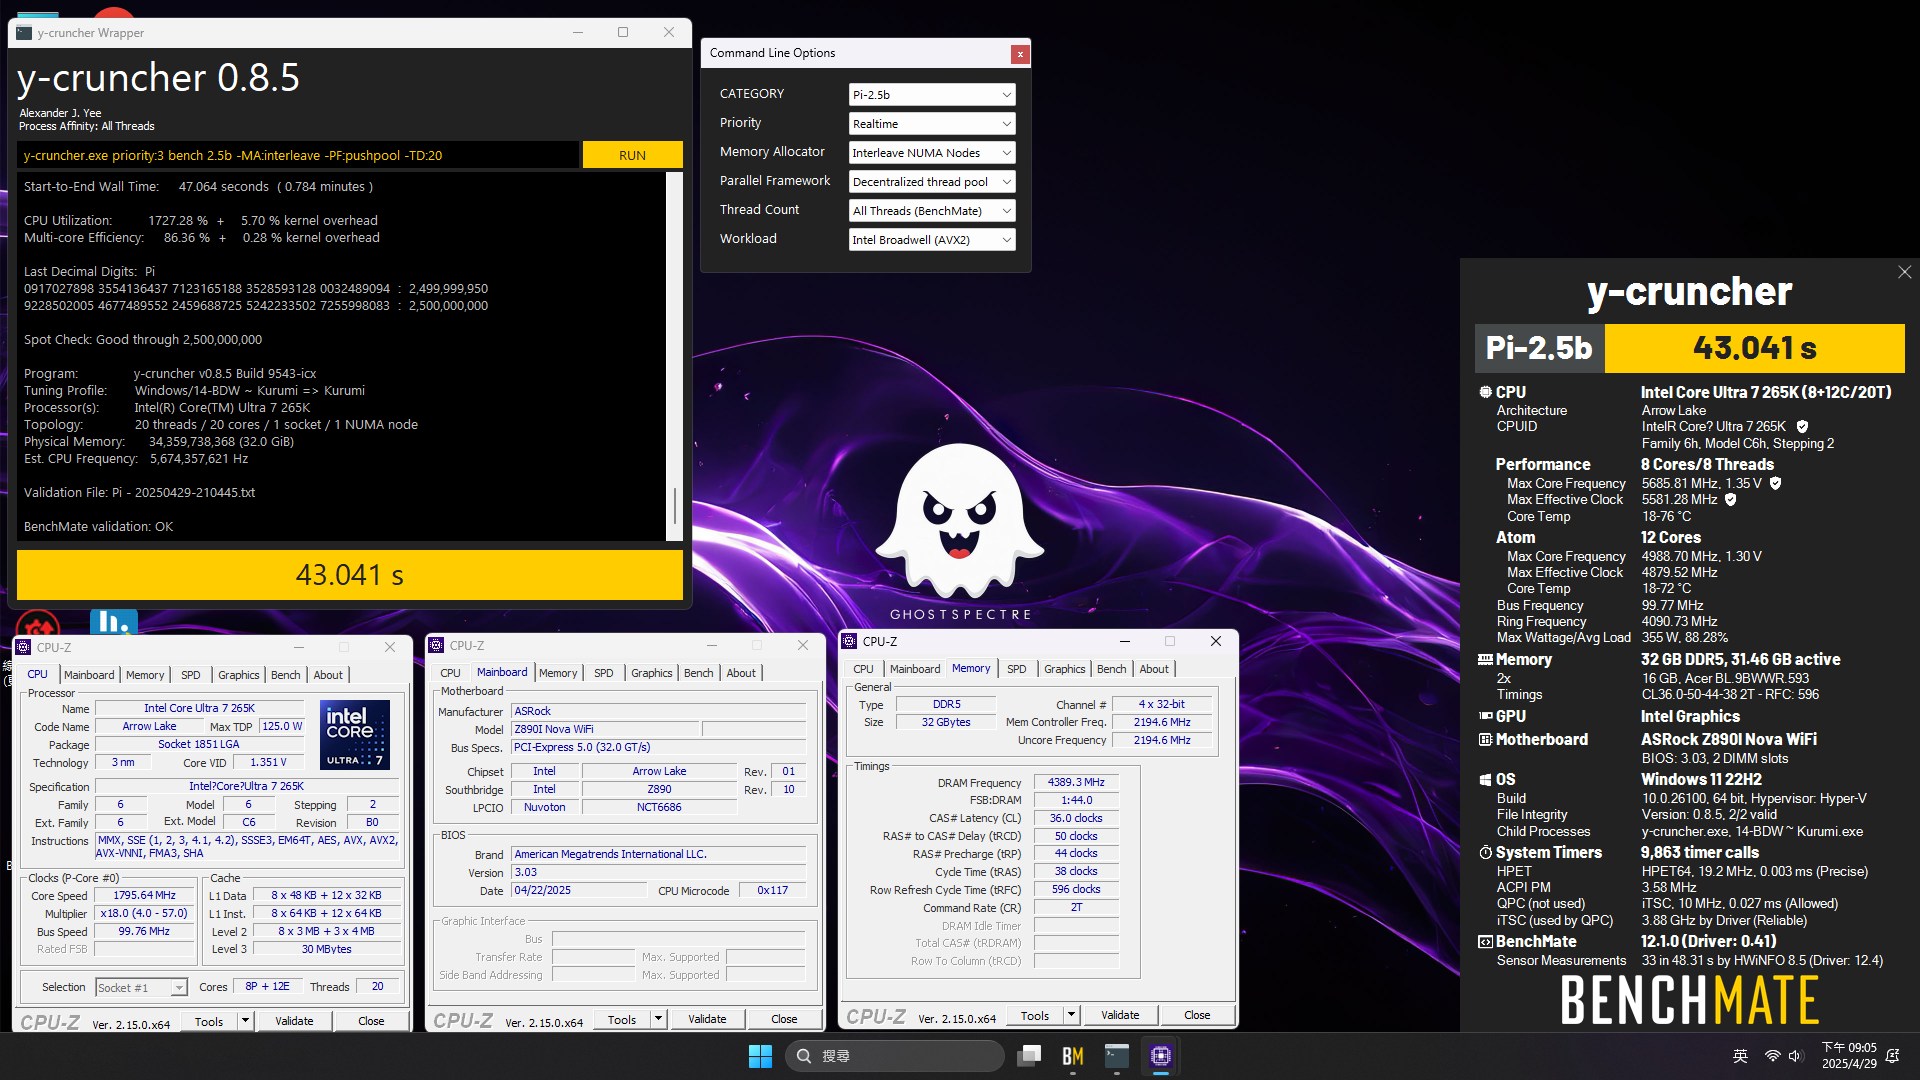Viewport: 1920px width, 1080px height.
Task: Click the Max Core Frequency verified shield
Action: point(1775,483)
